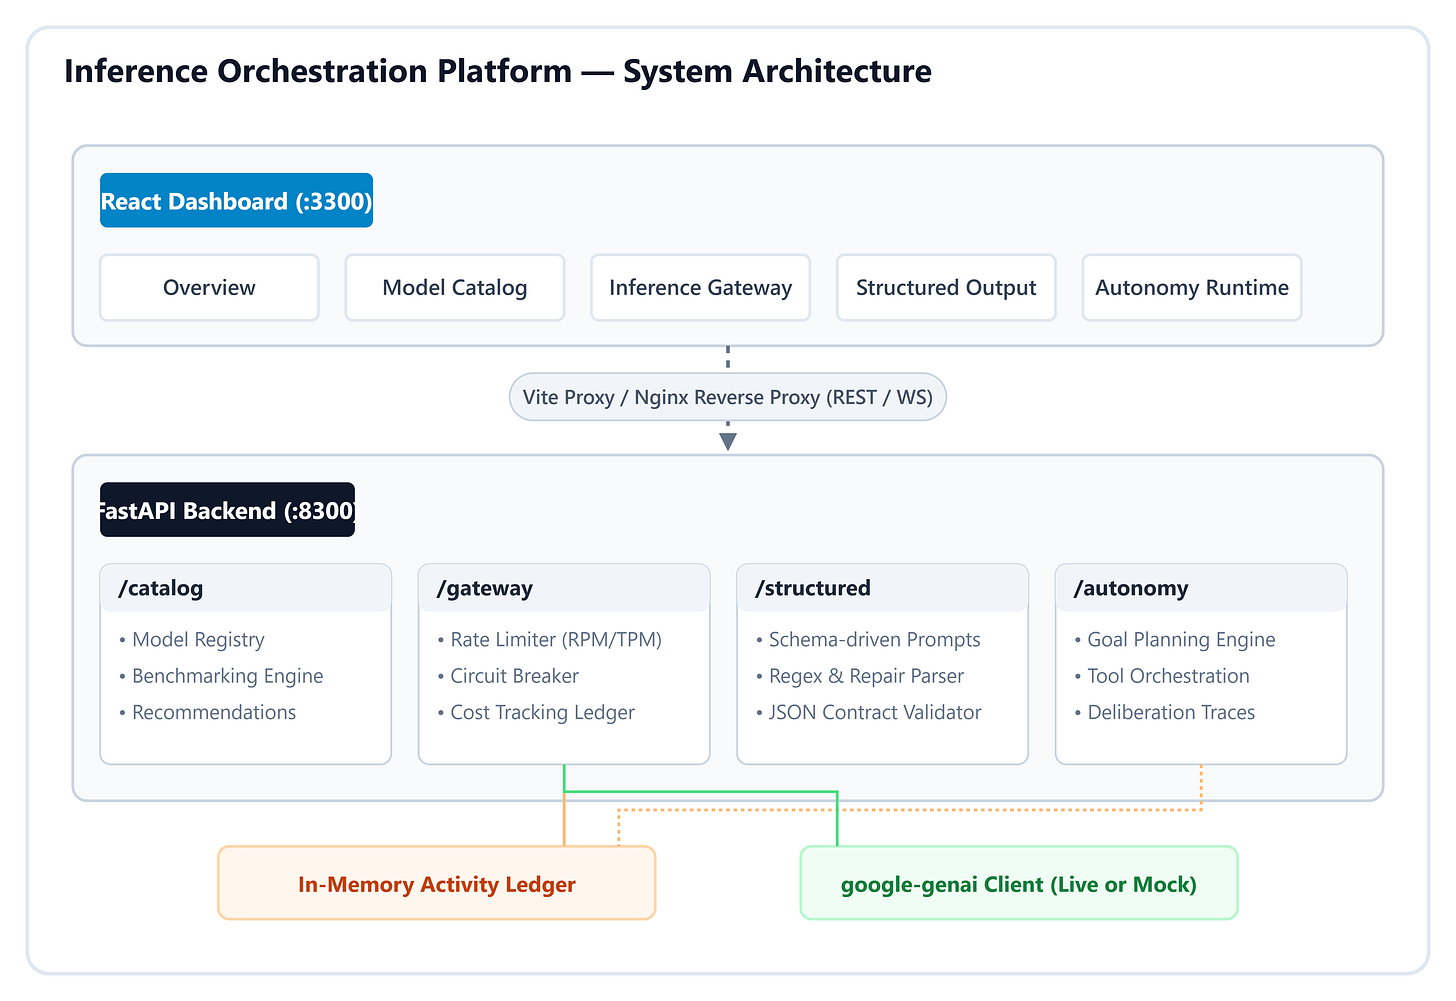Click the JSON Contract Validator item

tap(868, 712)
